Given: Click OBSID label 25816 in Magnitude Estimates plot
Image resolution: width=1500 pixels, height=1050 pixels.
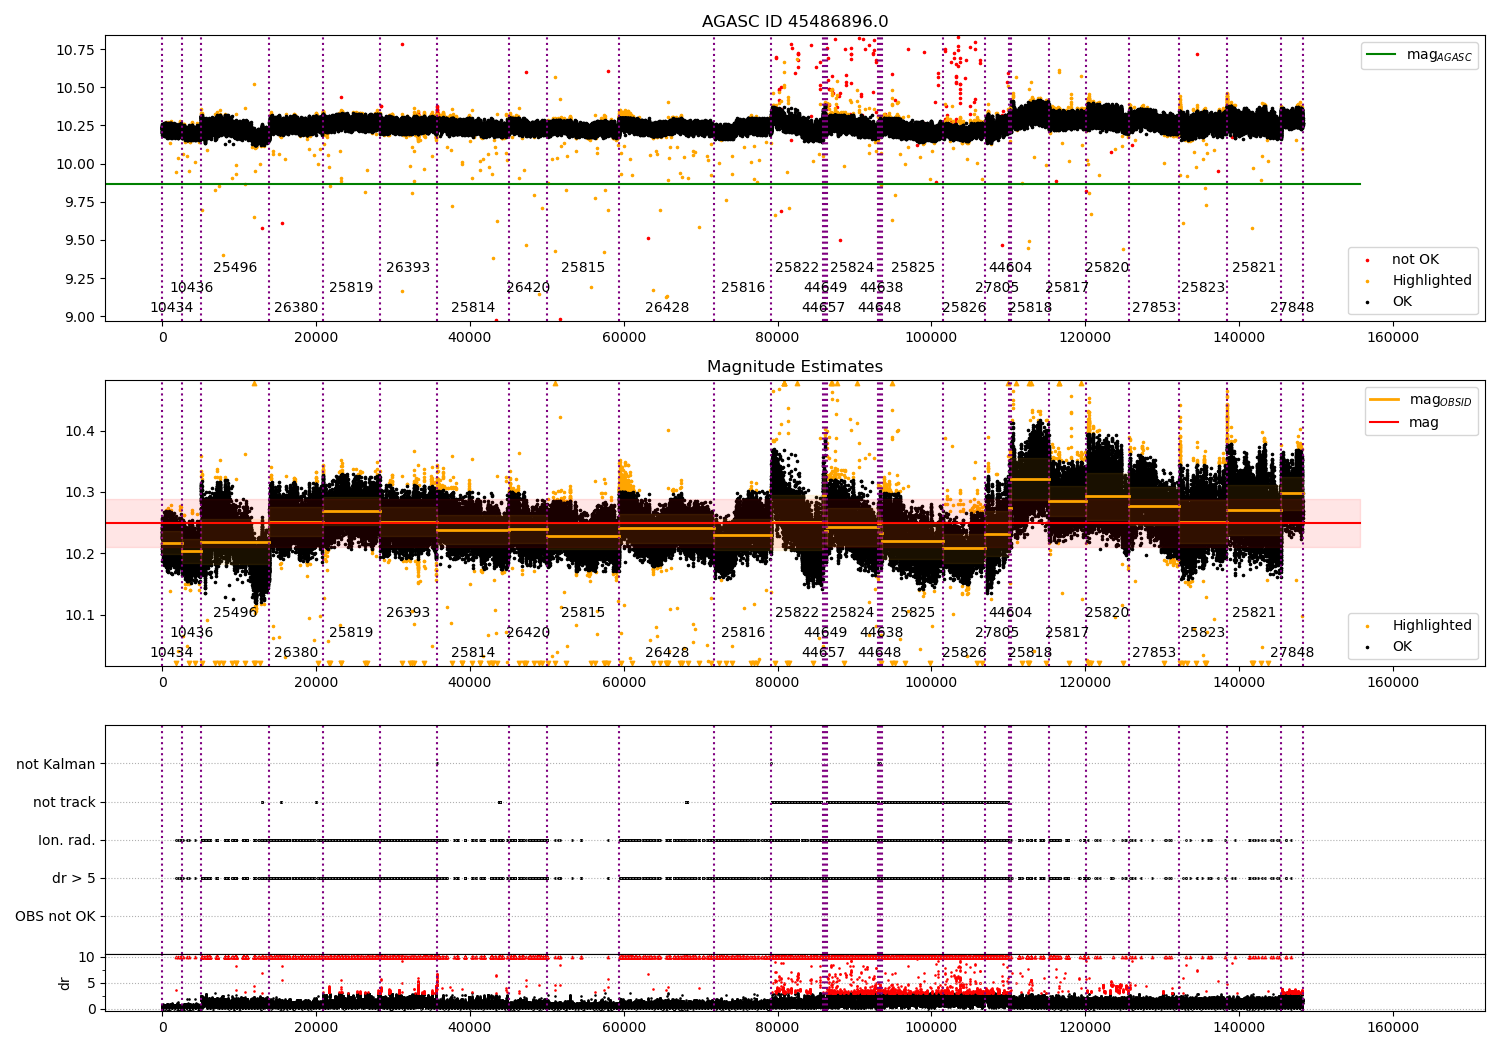Looking at the screenshot, I should tap(743, 633).
